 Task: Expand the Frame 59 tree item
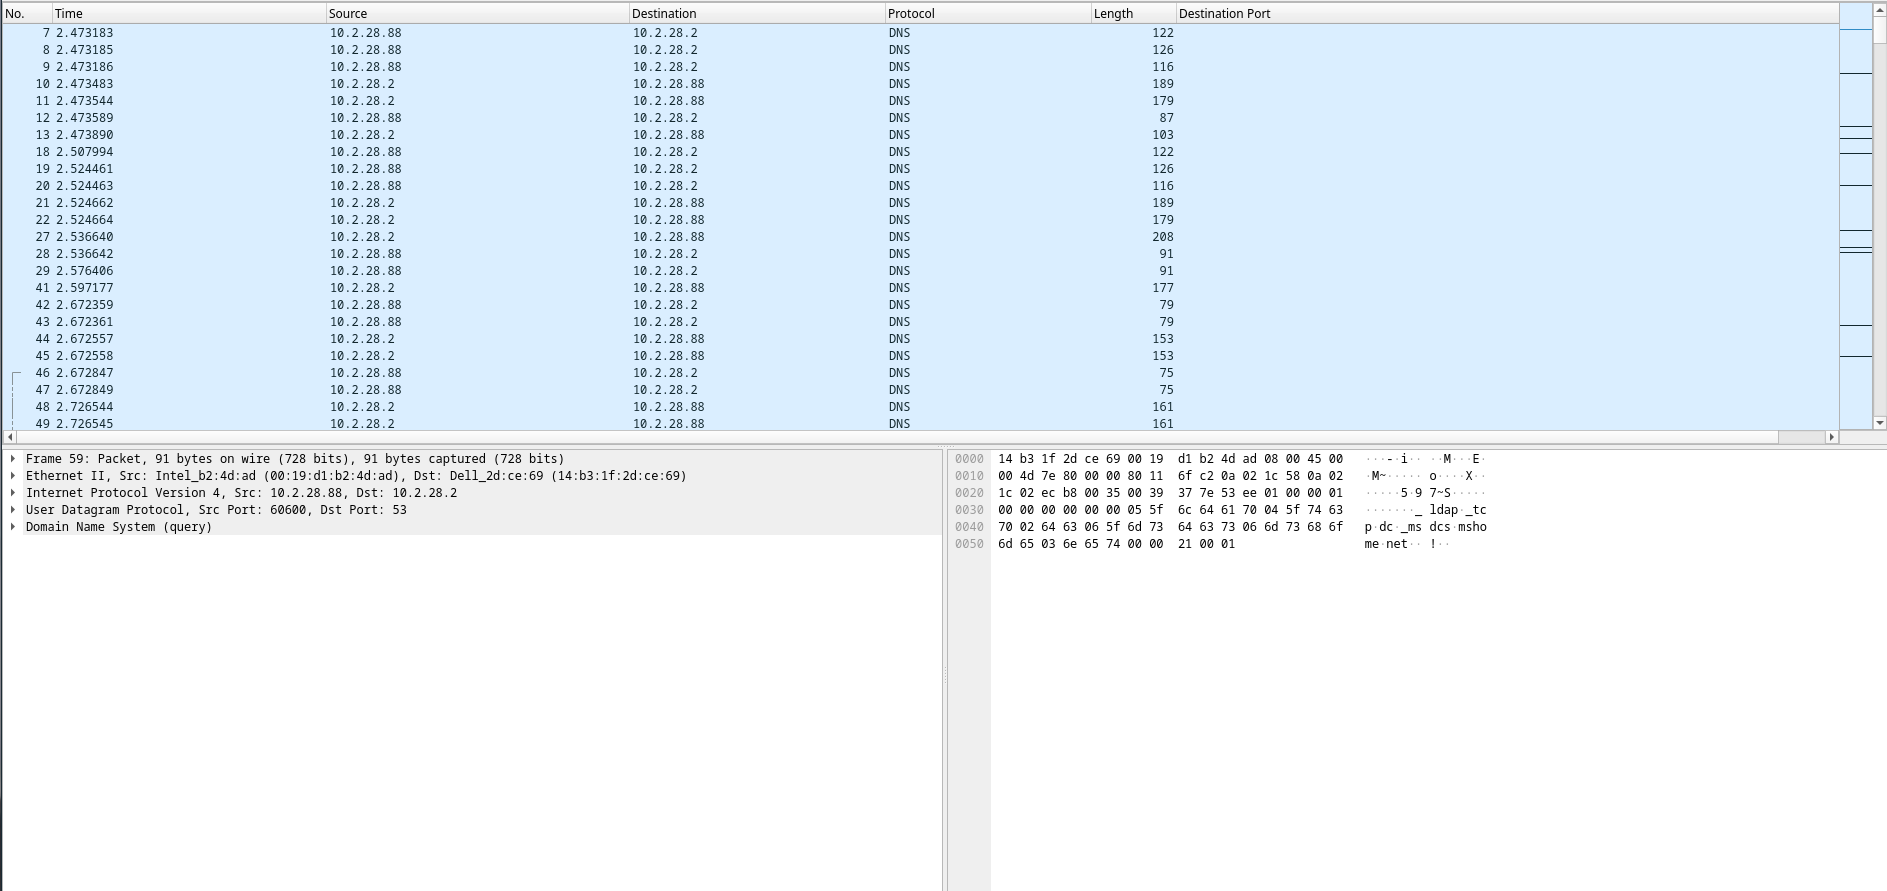pos(13,459)
